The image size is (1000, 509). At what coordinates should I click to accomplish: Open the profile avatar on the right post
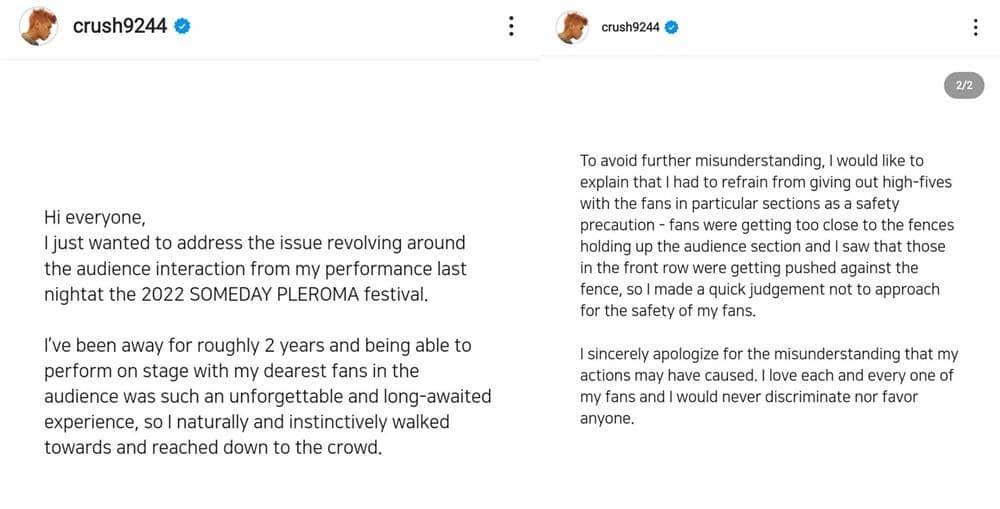pos(572,27)
